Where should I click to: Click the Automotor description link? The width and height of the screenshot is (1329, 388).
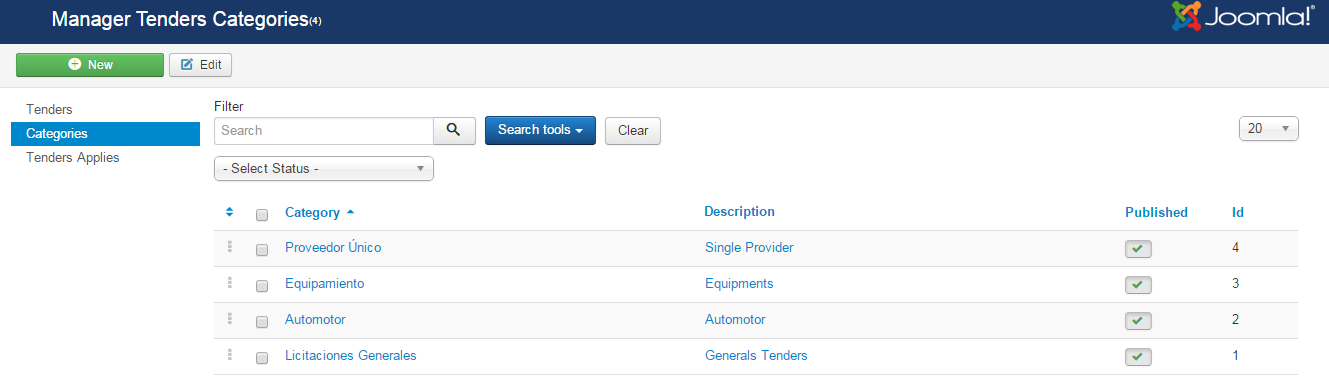click(735, 319)
